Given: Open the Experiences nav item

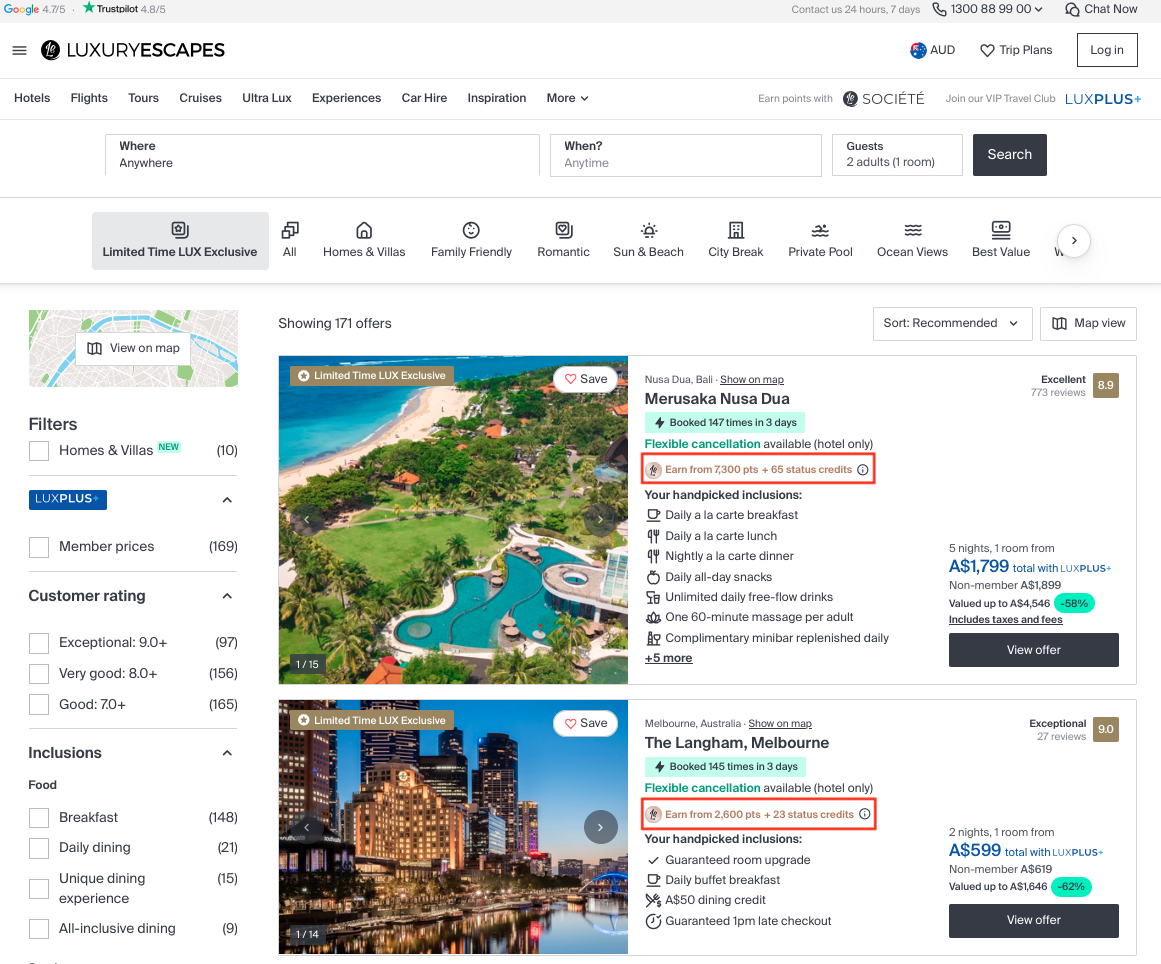Looking at the screenshot, I should pos(346,98).
